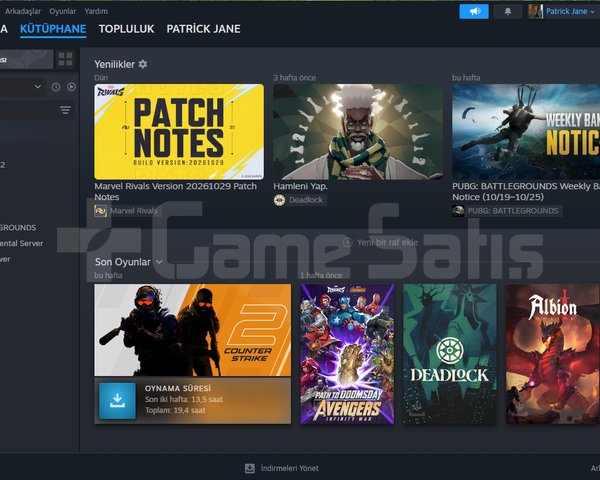Open the Deadlock game cover
This screenshot has width=600, height=480.
point(450,354)
